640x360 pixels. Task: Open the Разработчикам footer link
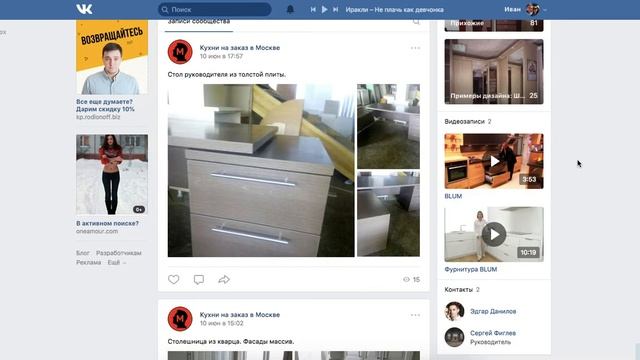[118, 253]
